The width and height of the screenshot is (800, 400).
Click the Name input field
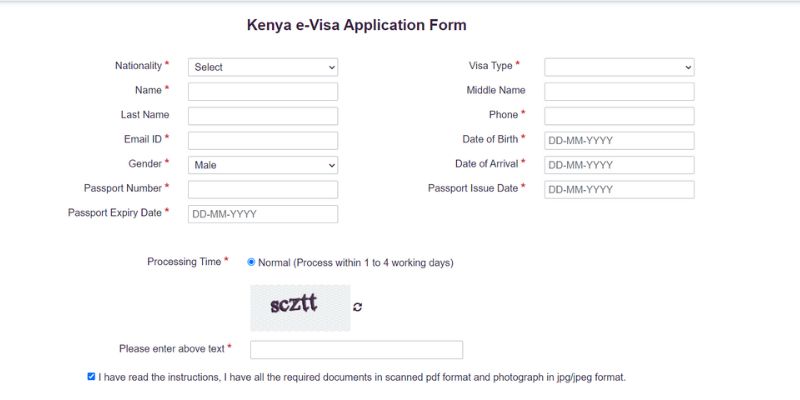tap(262, 91)
